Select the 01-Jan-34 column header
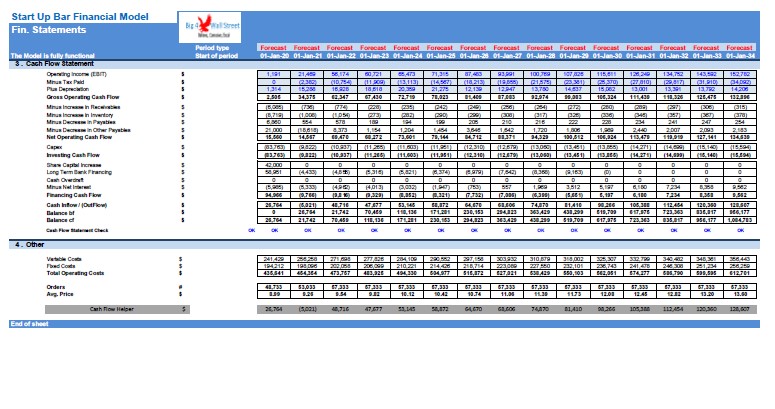 pos(740,56)
